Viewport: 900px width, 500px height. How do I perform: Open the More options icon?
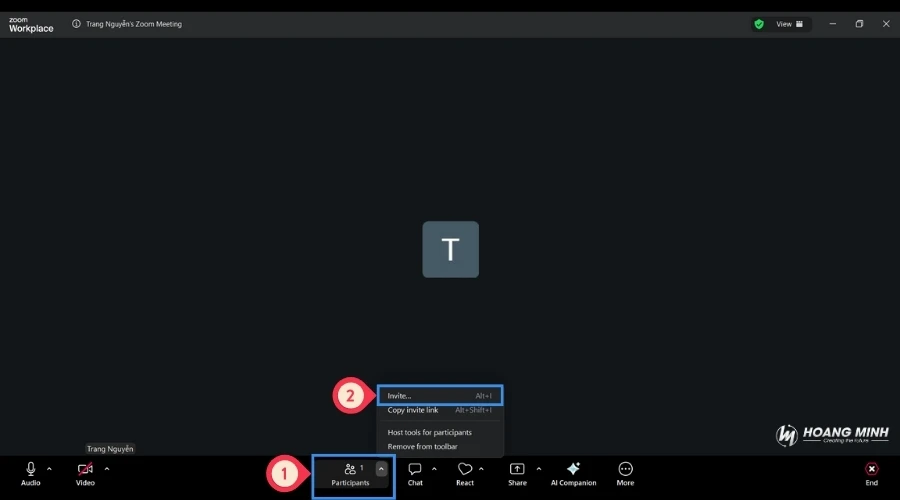click(625, 469)
